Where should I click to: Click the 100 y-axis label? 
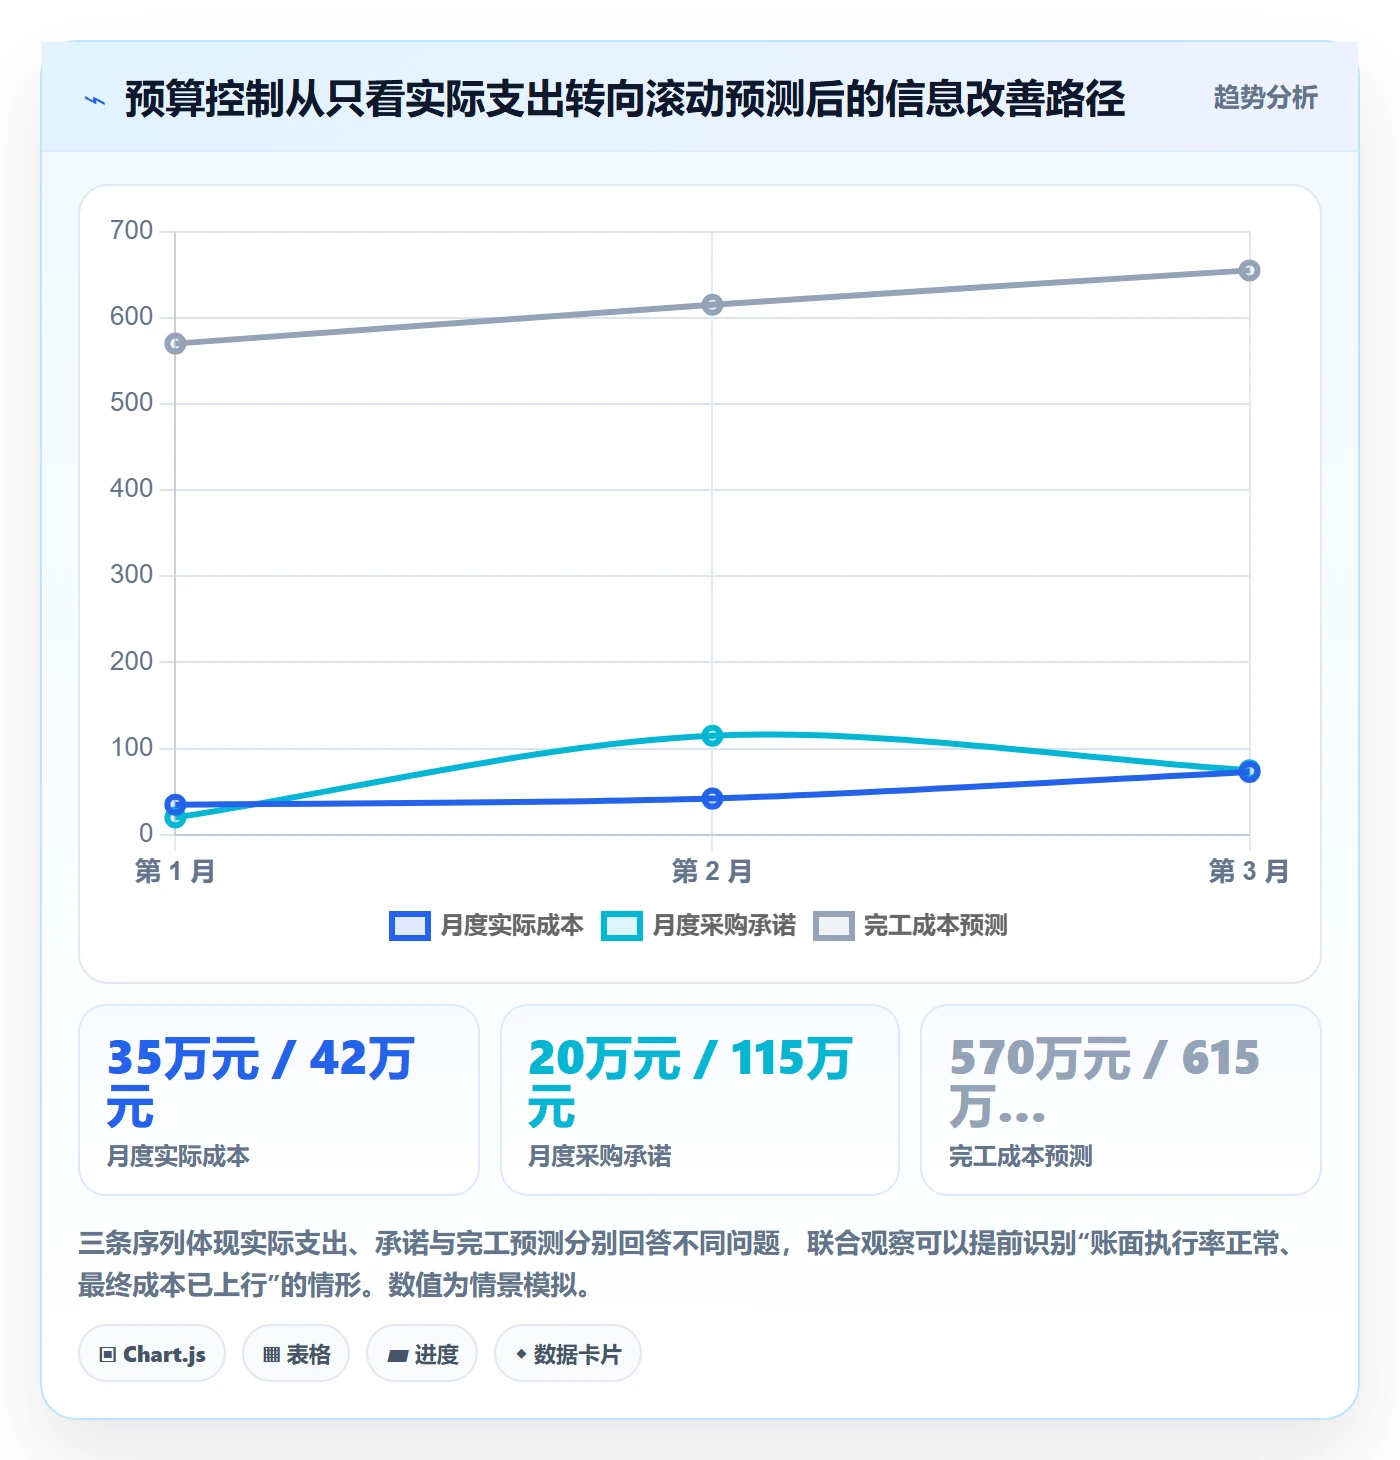pyautogui.click(x=132, y=748)
